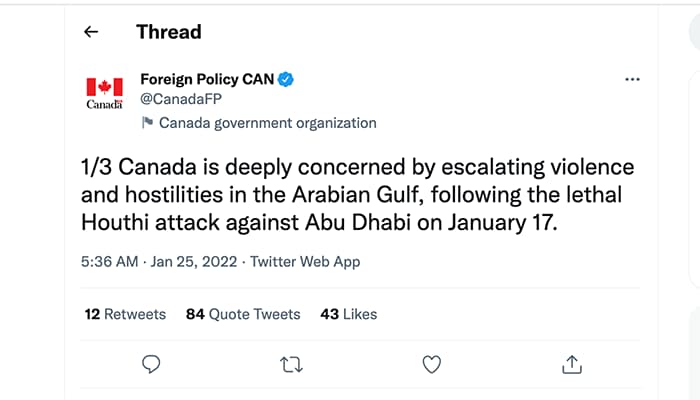The width and height of the screenshot is (700, 400).
Task: View the 84 Quote Tweets list
Action: click(243, 314)
